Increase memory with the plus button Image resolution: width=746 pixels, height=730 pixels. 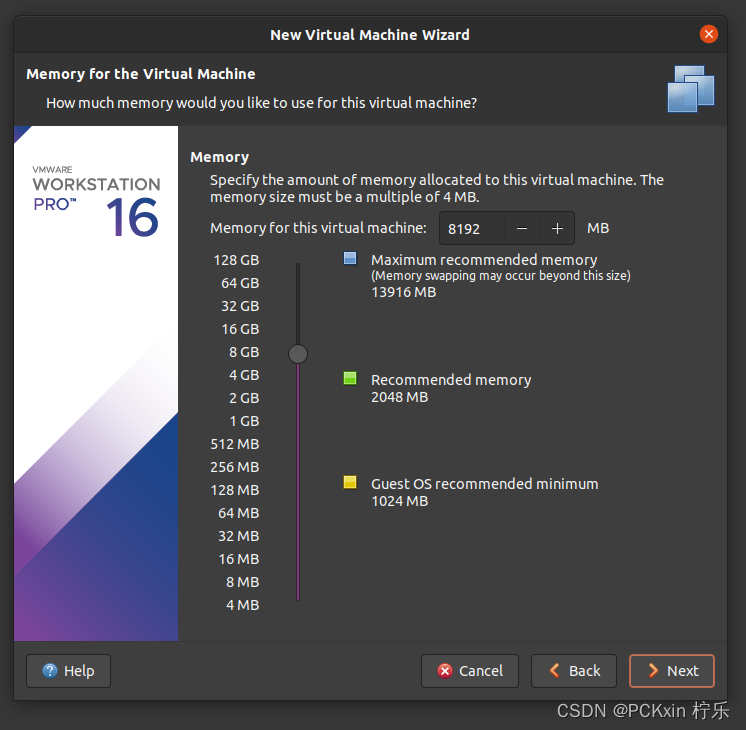pyautogui.click(x=557, y=228)
